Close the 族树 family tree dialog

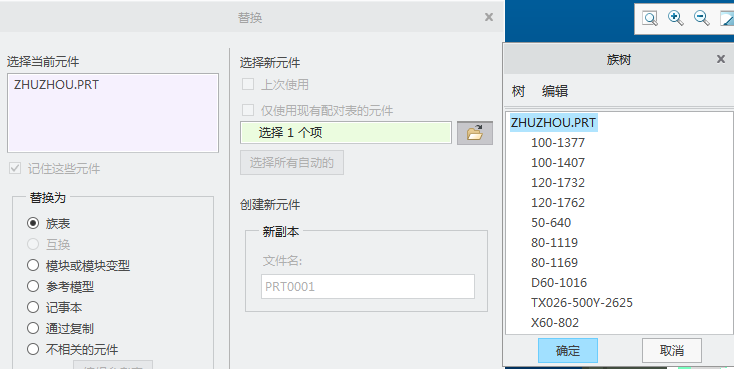(720, 59)
